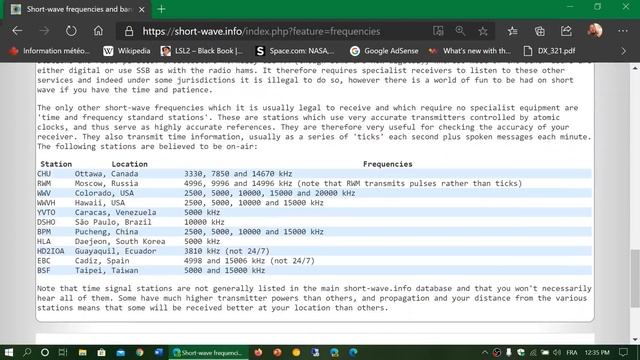Select 'Moscow, Russia' location text

click(x=107, y=183)
